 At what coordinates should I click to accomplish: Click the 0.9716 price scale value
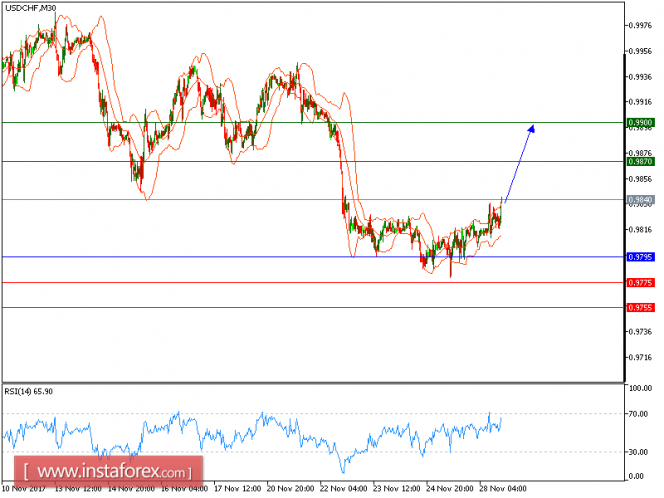[x=640, y=358]
